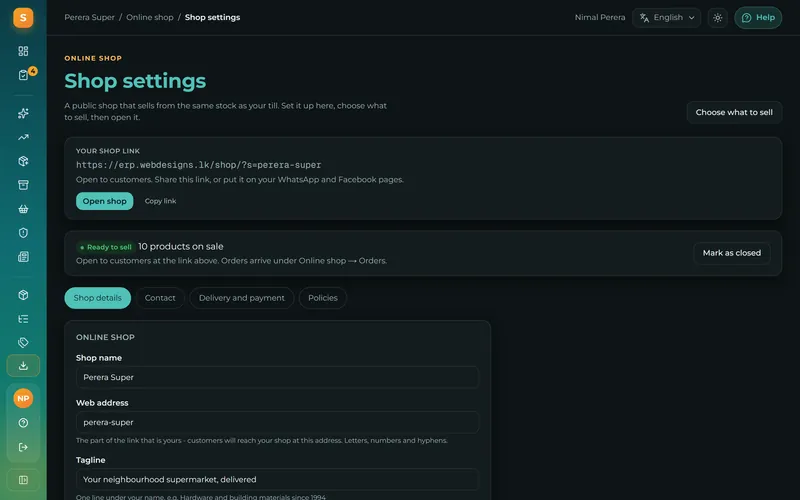800x500 pixels.
Task: Click the sidebar question mark help icon
Action: (23, 423)
